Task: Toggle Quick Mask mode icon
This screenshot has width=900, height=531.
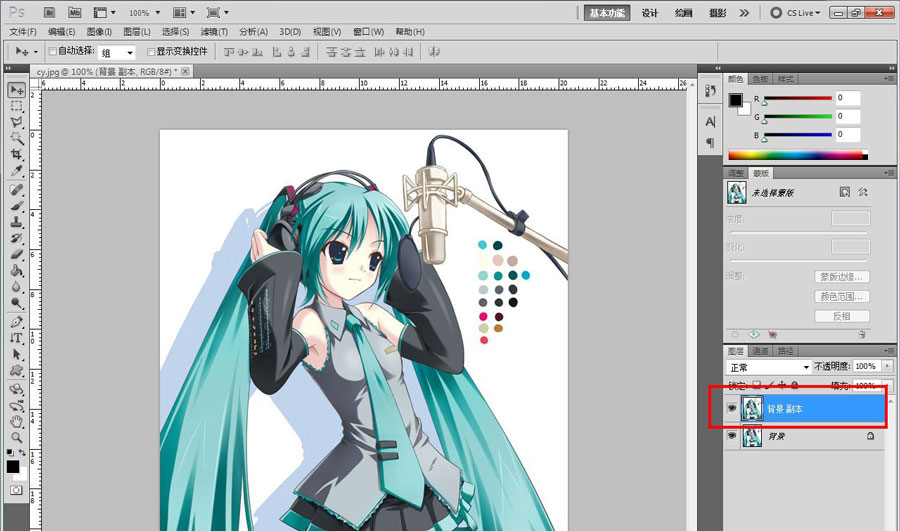Action: coord(16,490)
